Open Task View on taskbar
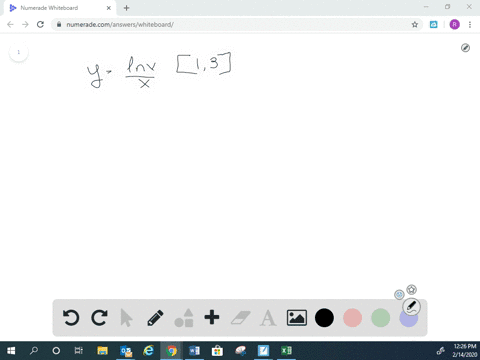The image size is (480, 360). (79, 351)
